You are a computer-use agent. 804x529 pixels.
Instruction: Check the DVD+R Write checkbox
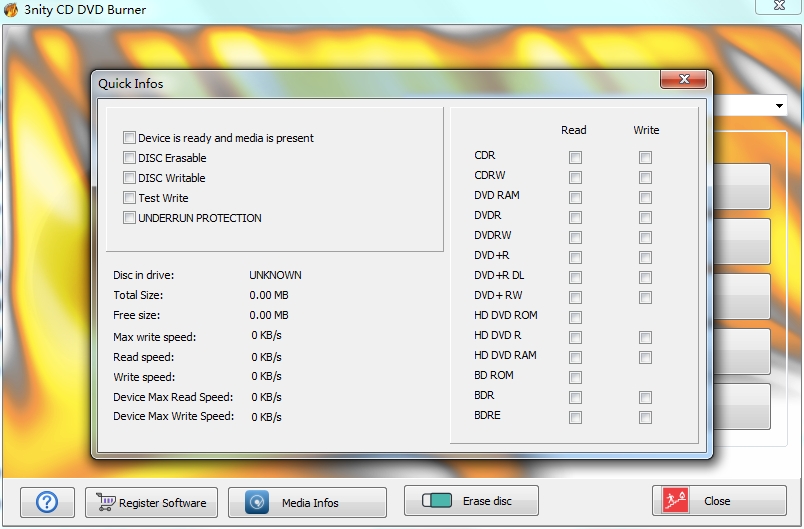(645, 257)
